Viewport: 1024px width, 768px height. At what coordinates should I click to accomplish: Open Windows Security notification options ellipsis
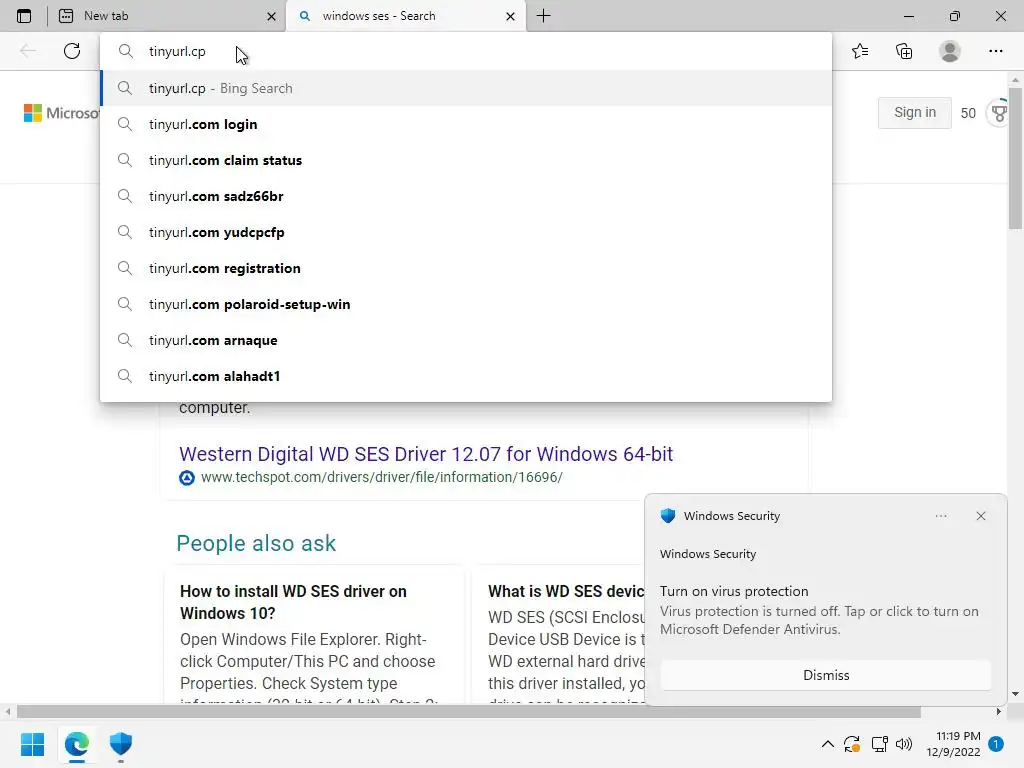click(x=941, y=516)
